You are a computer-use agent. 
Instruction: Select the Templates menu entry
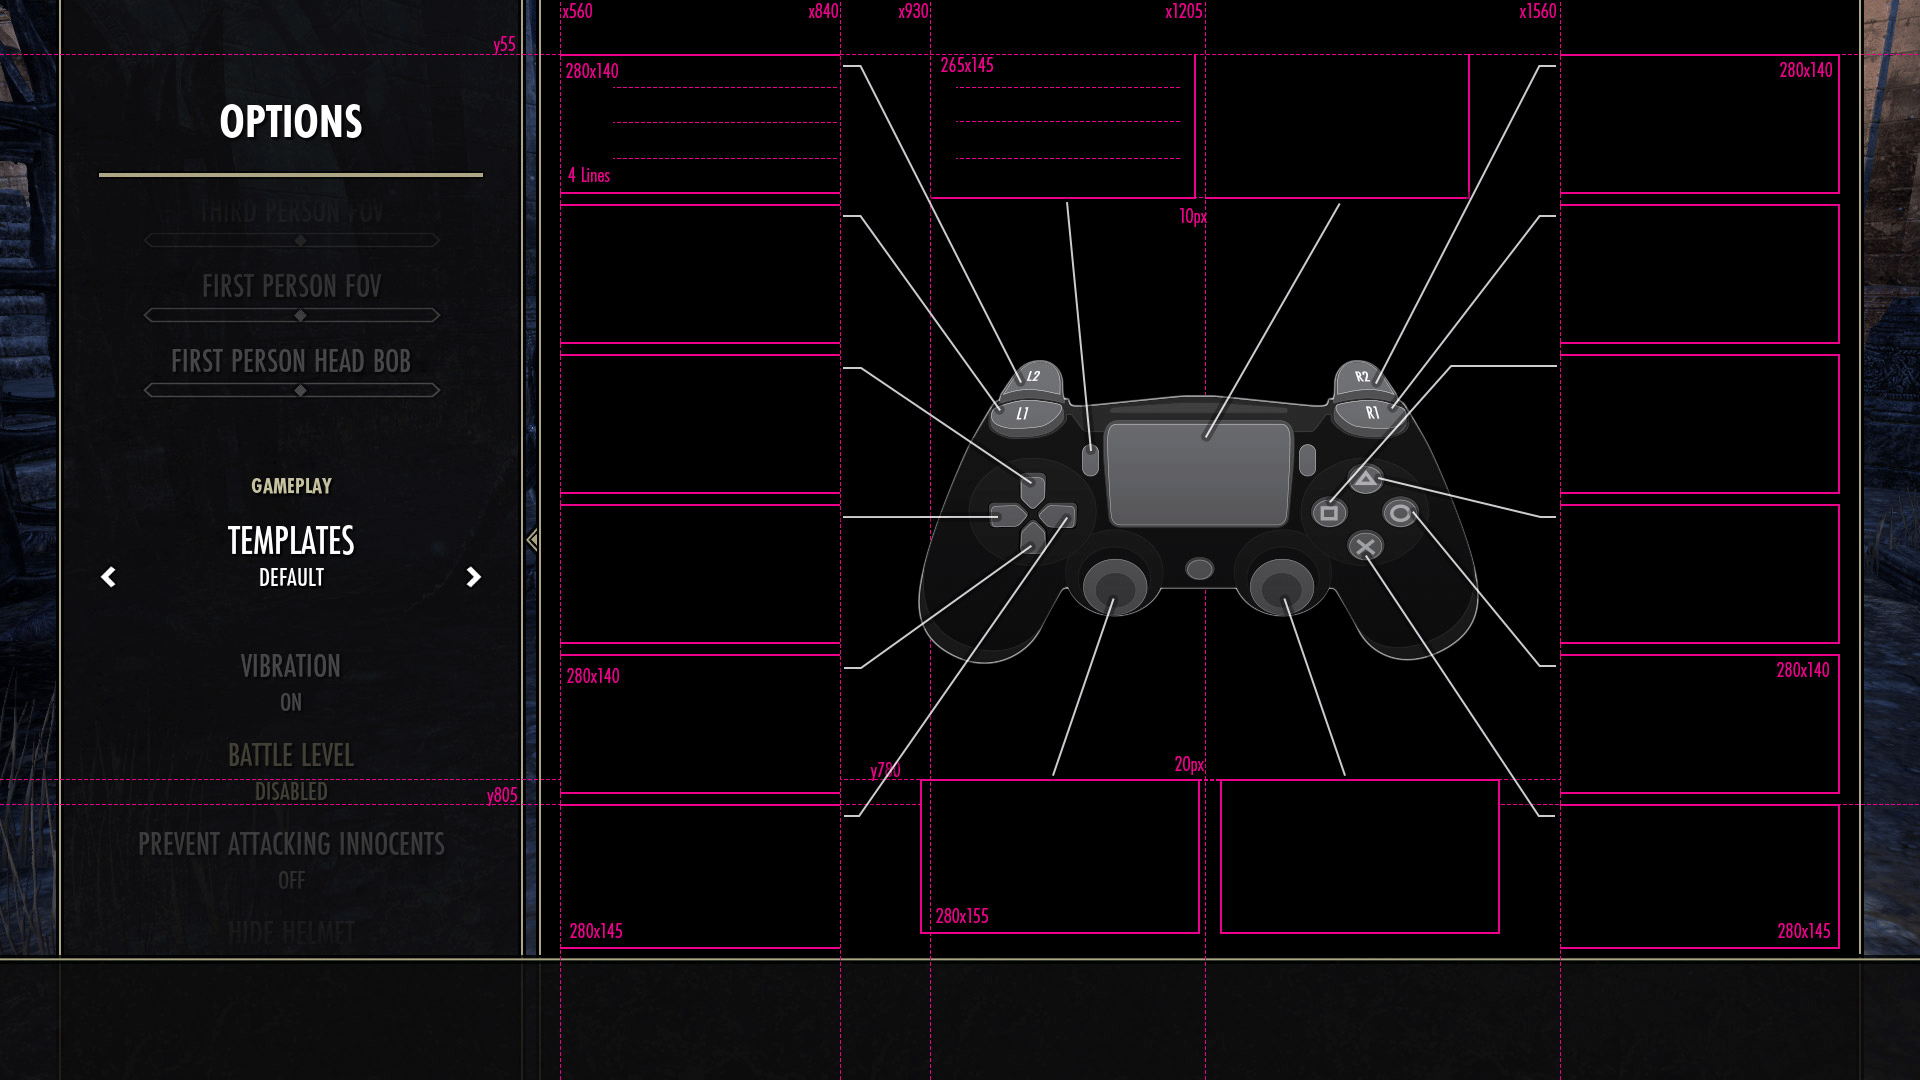290,541
